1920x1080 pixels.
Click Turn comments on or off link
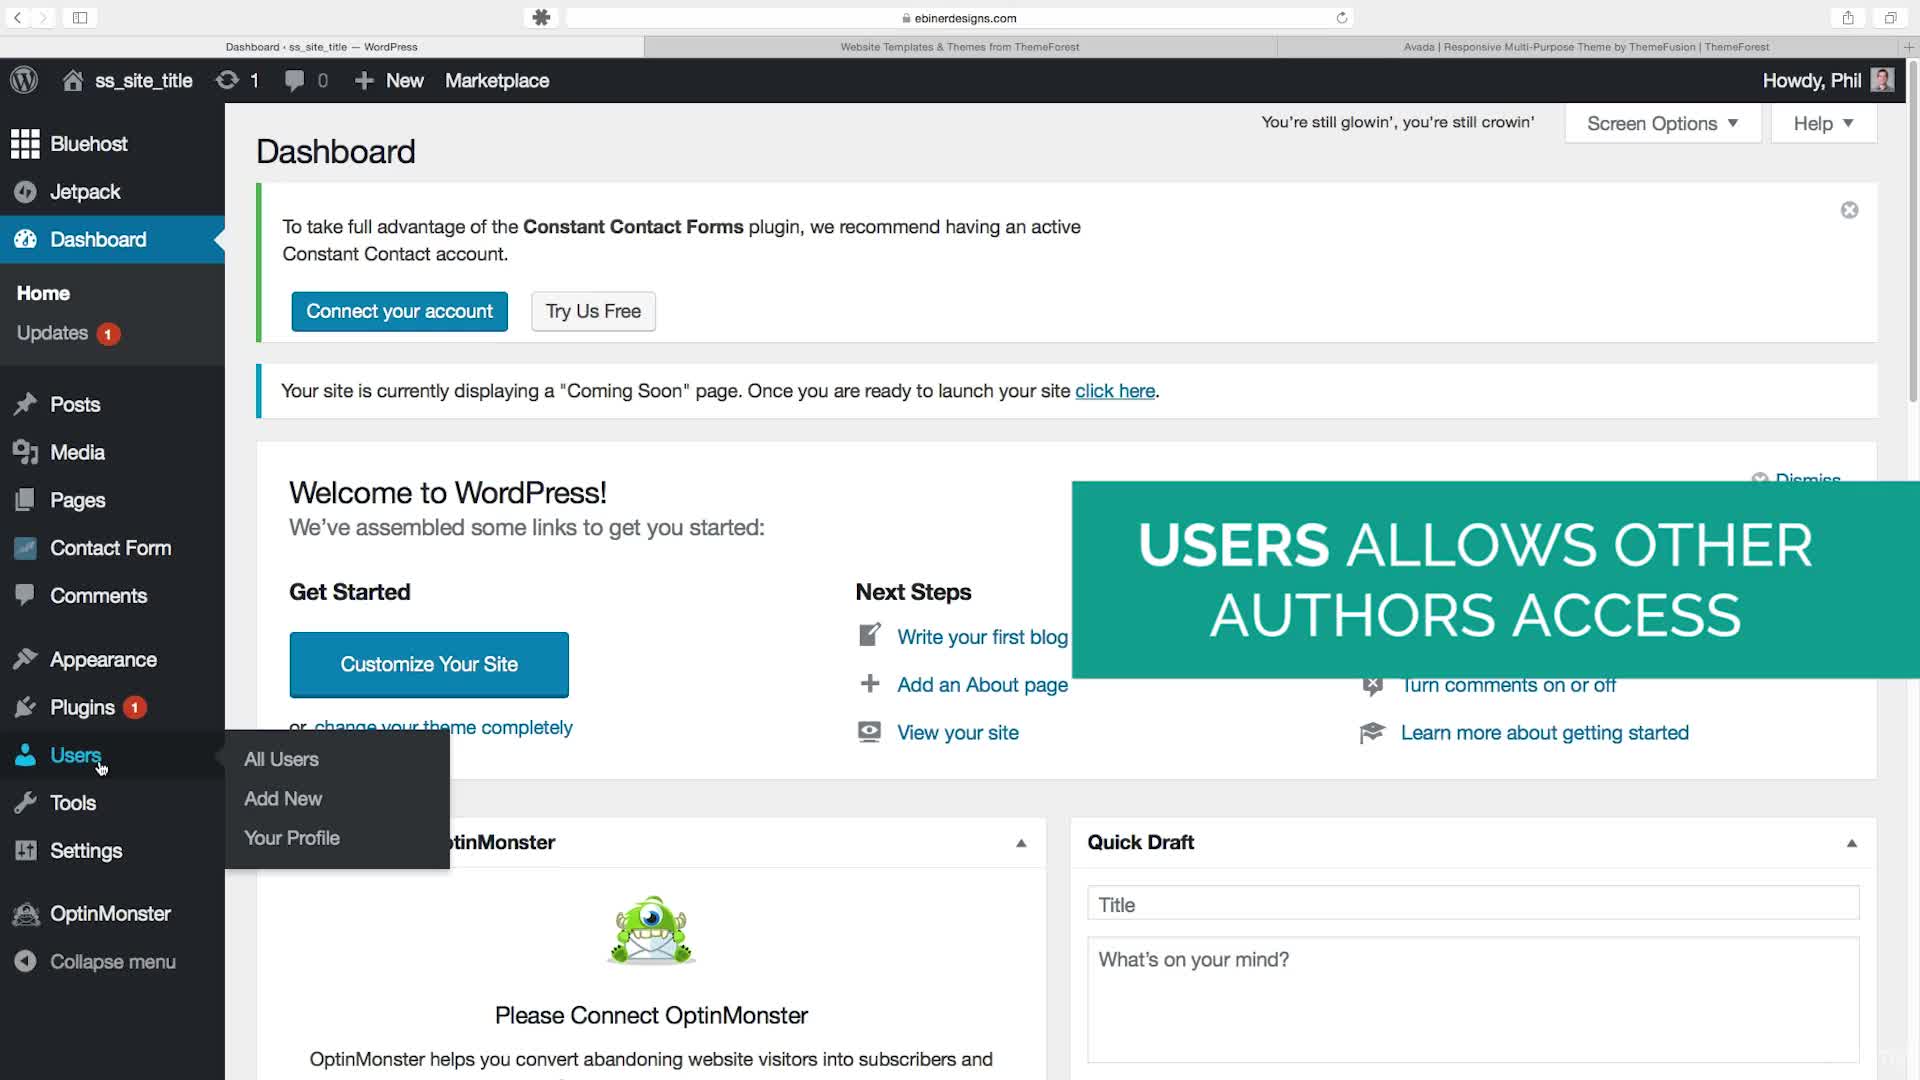1508,686
